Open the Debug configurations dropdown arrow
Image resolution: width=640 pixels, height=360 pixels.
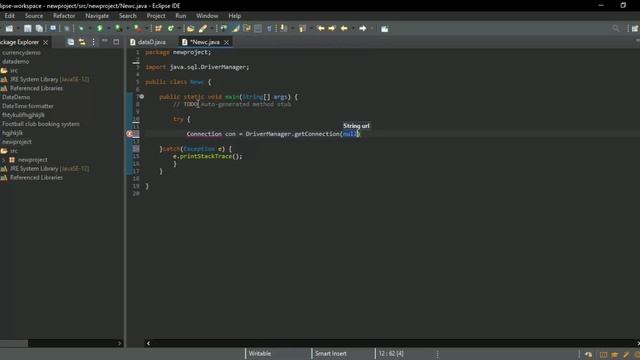tap(89, 28)
